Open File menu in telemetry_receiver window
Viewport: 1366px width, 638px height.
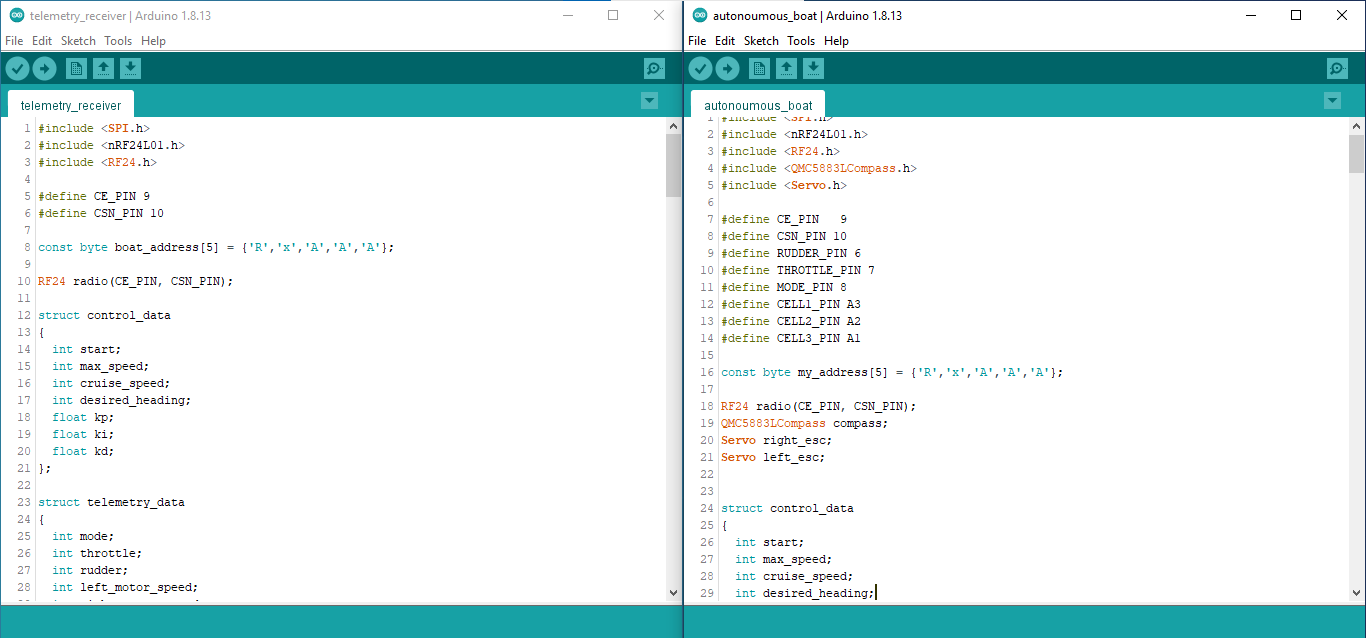14,41
